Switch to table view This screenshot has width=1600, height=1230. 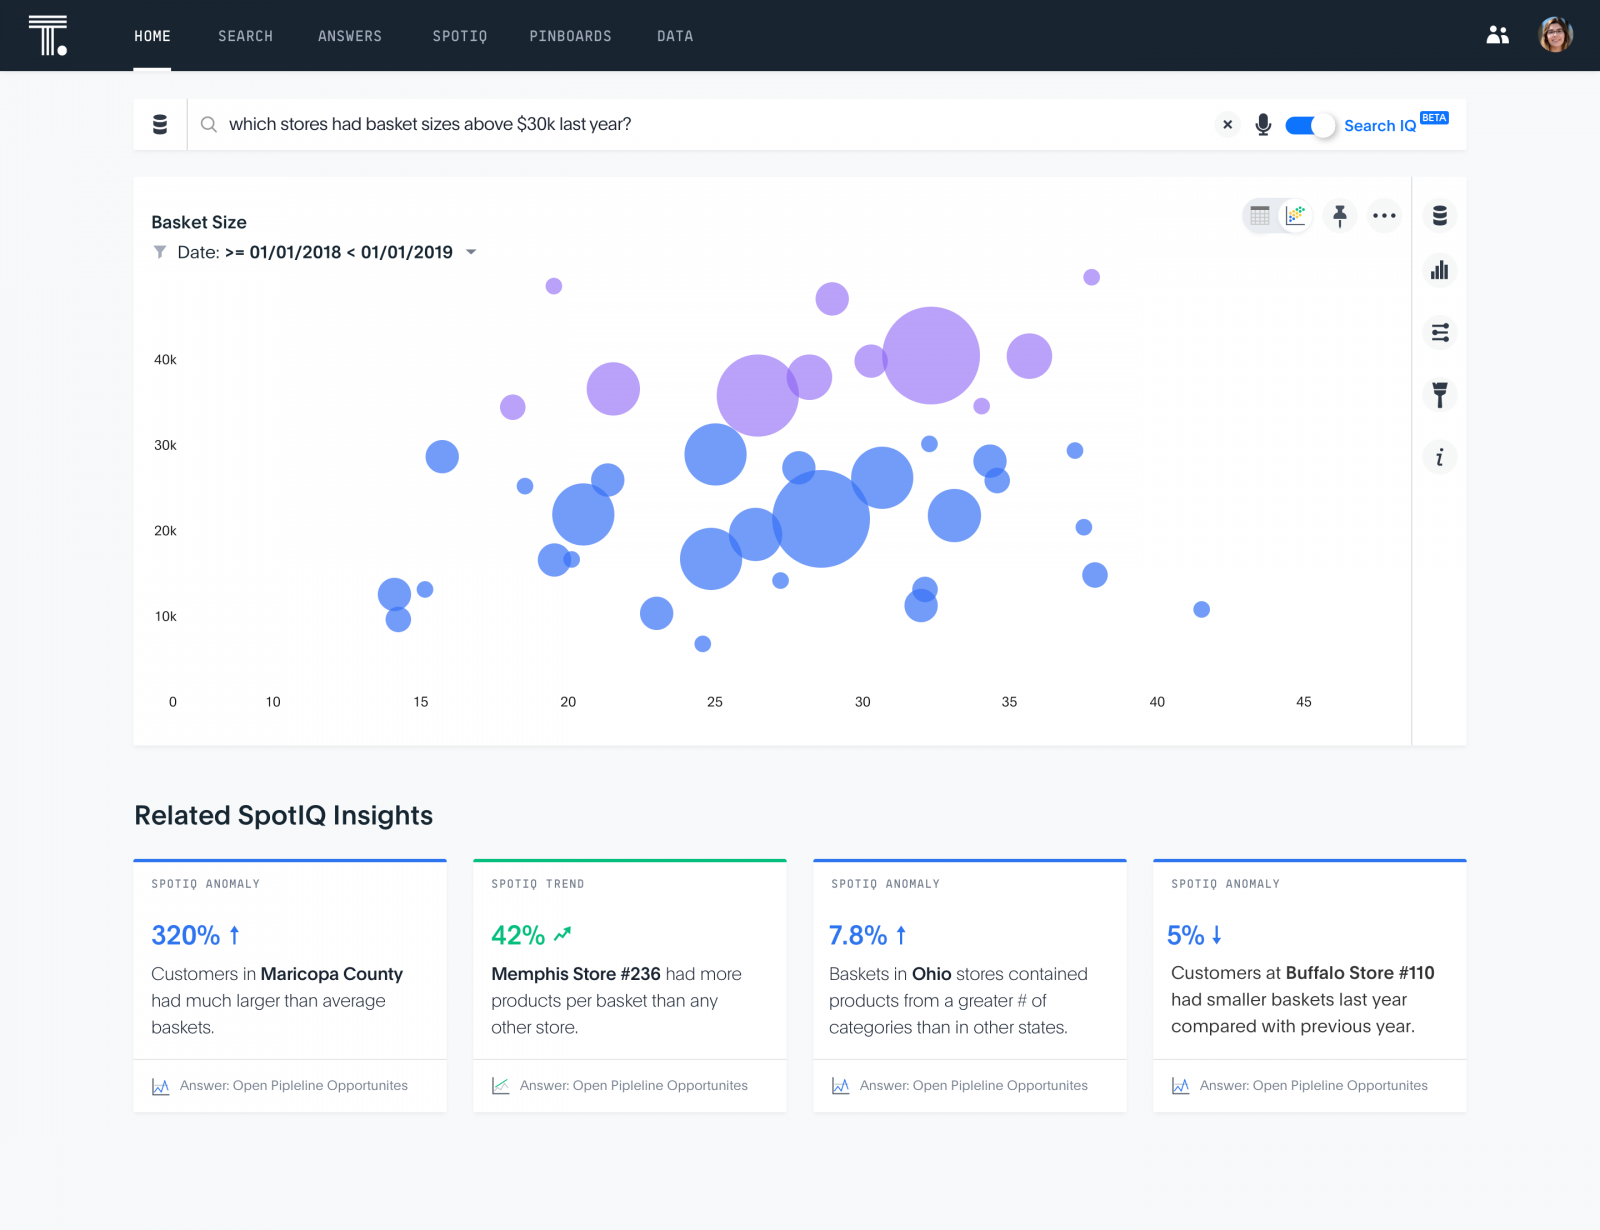pos(1260,215)
